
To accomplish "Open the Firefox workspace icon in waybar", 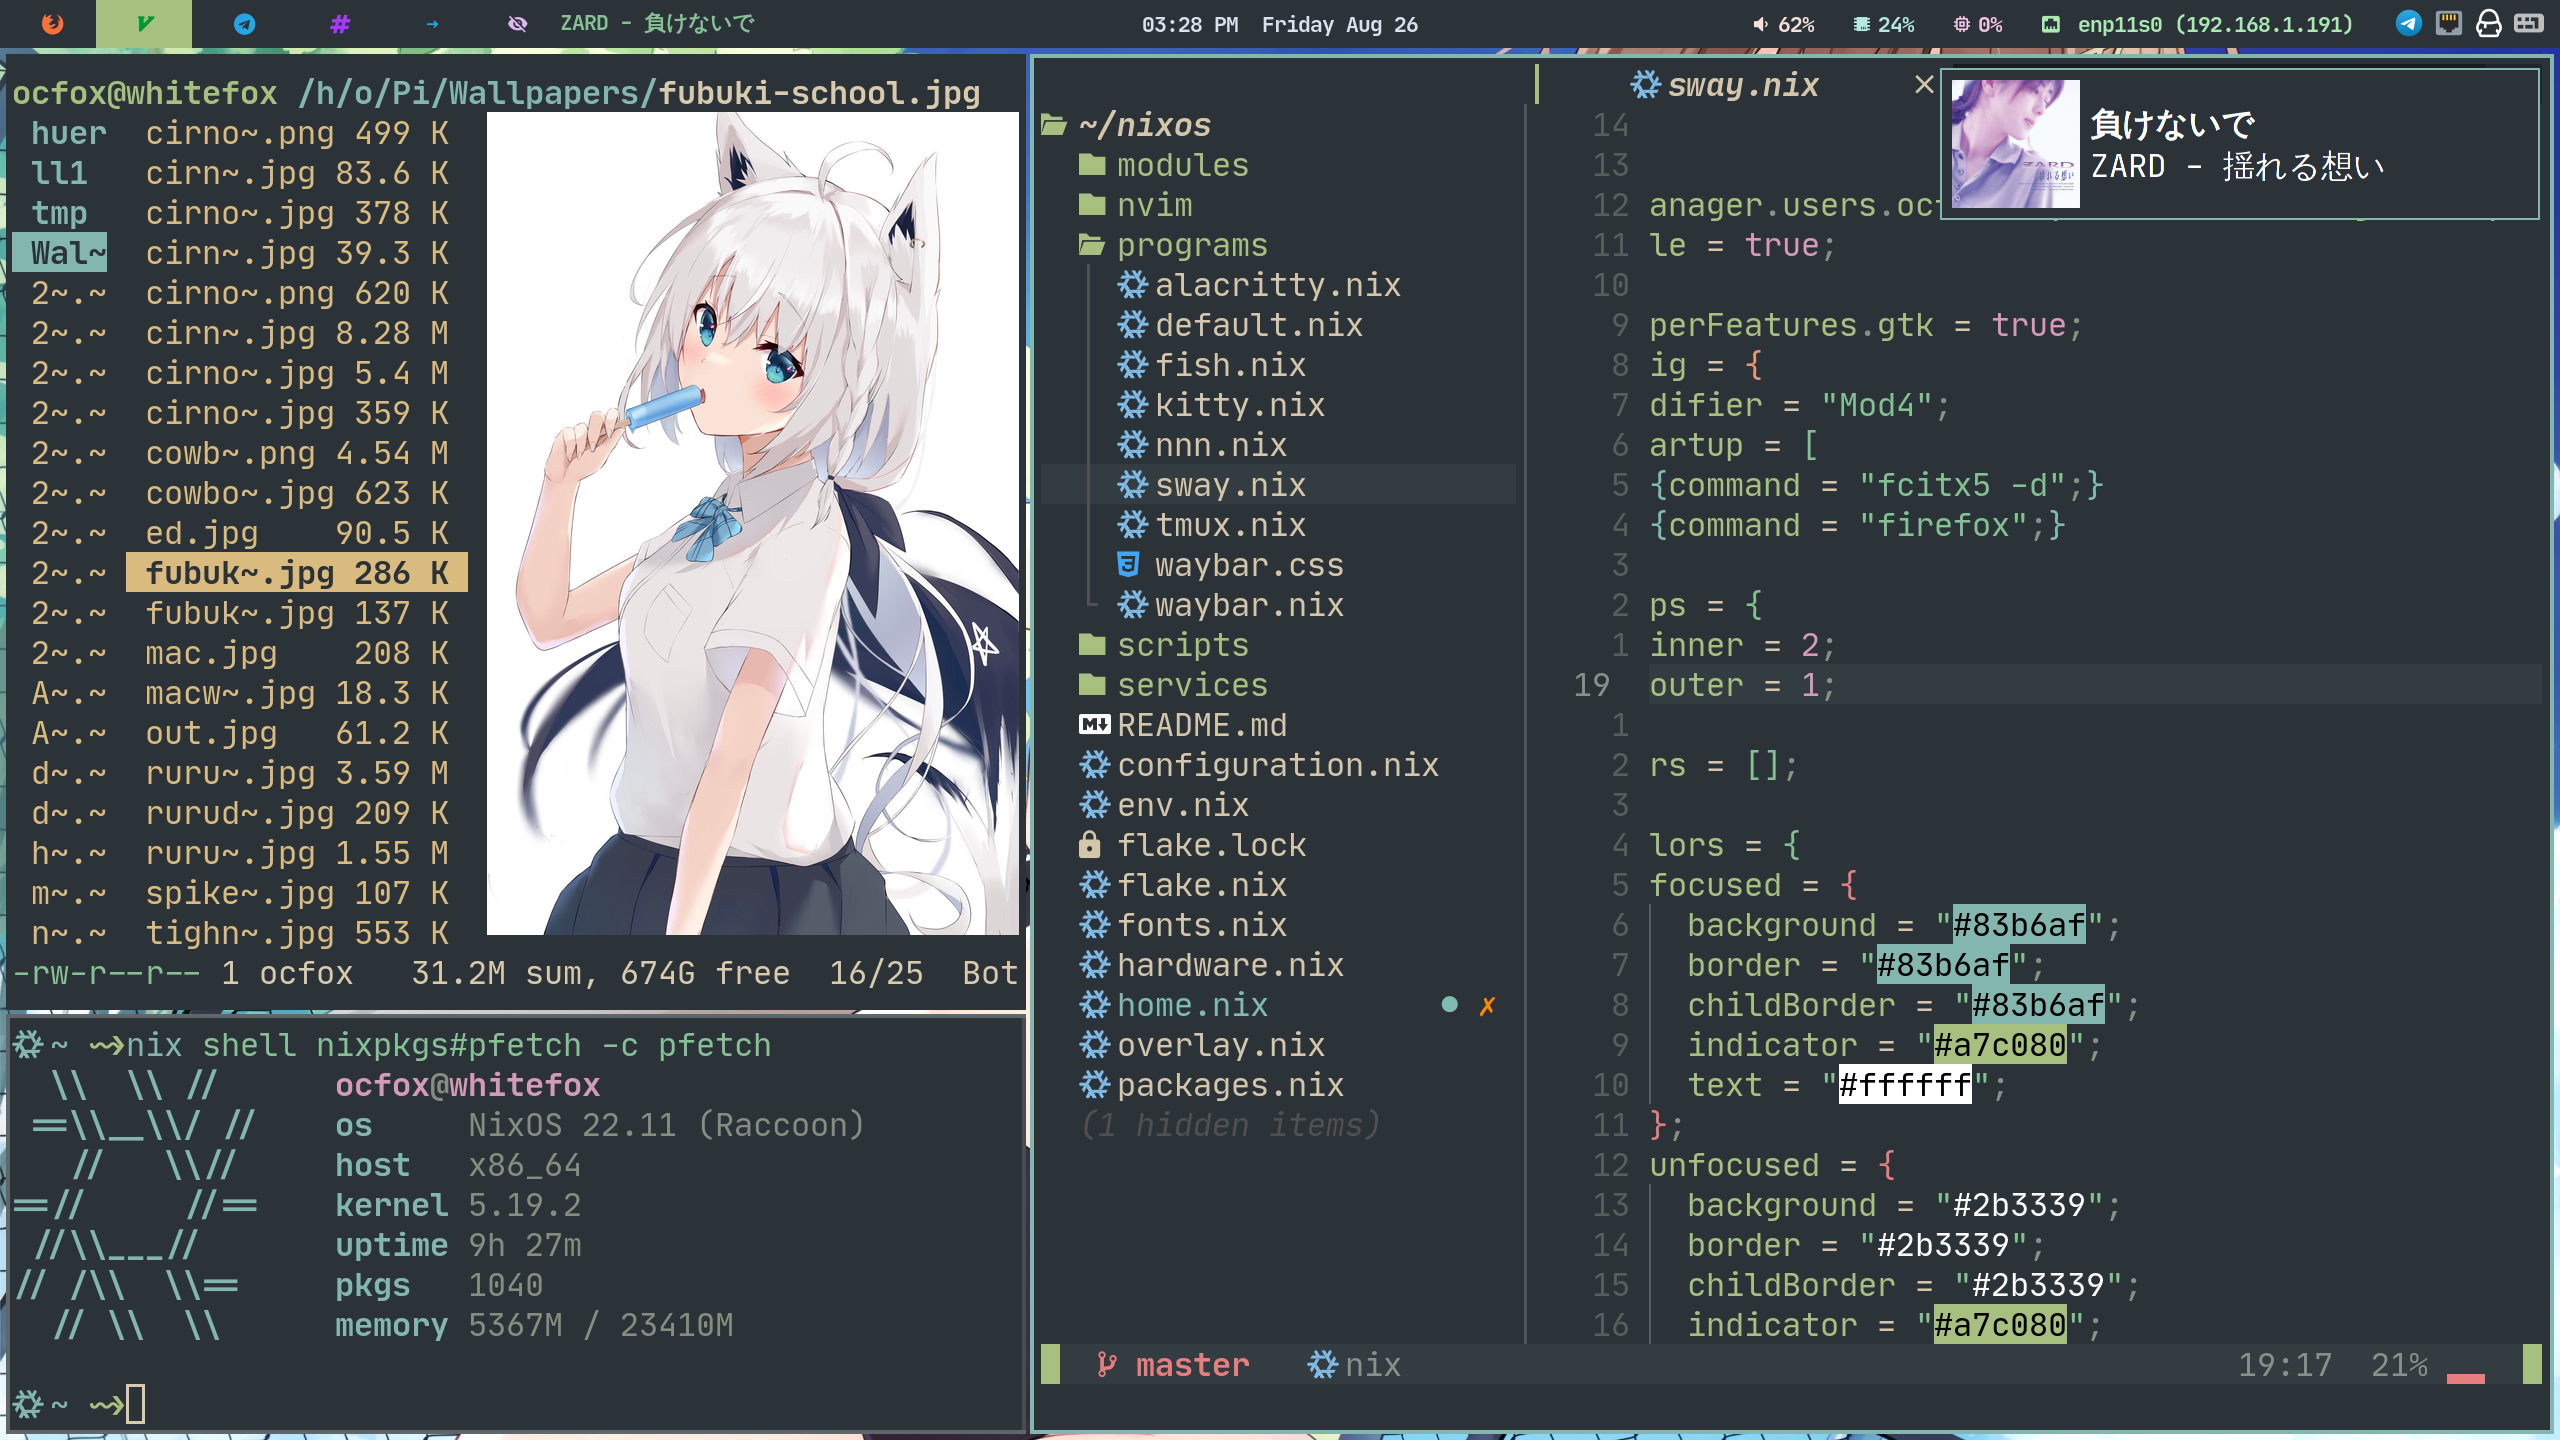I will point(52,24).
